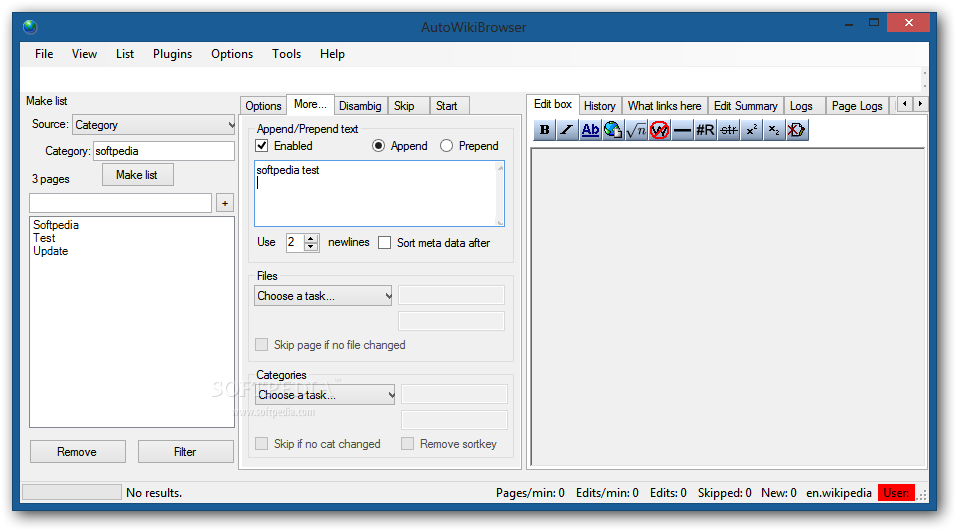Click the plus button beside list entry box
The height and width of the screenshot is (531, 957).
(225, 203)
